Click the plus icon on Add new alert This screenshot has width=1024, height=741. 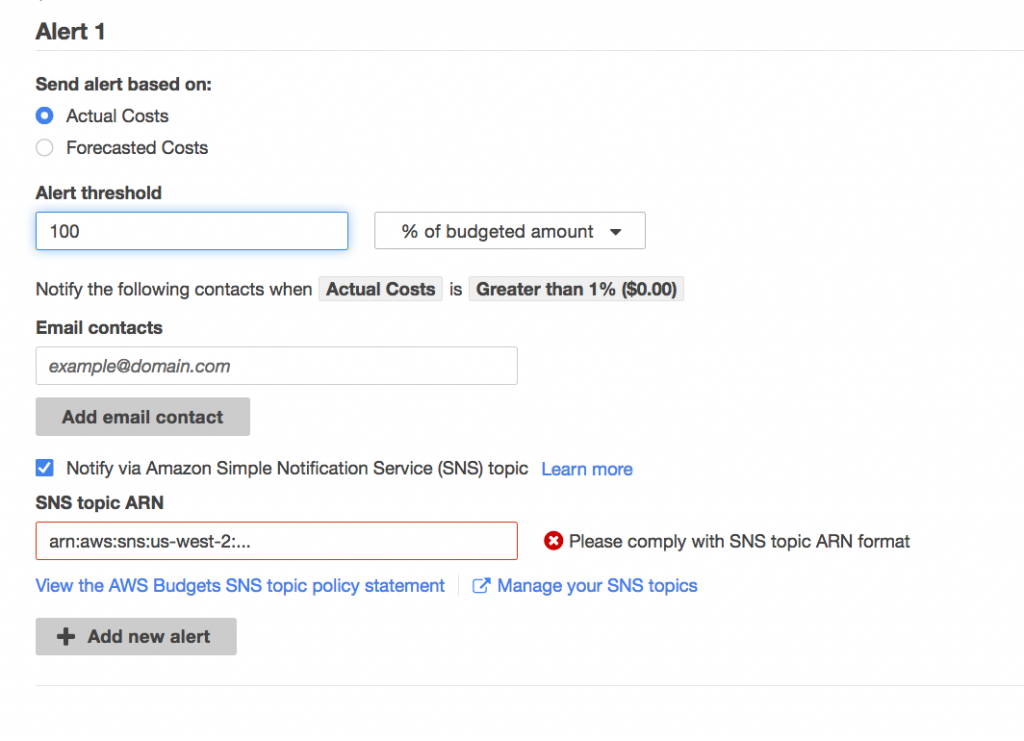67,636
